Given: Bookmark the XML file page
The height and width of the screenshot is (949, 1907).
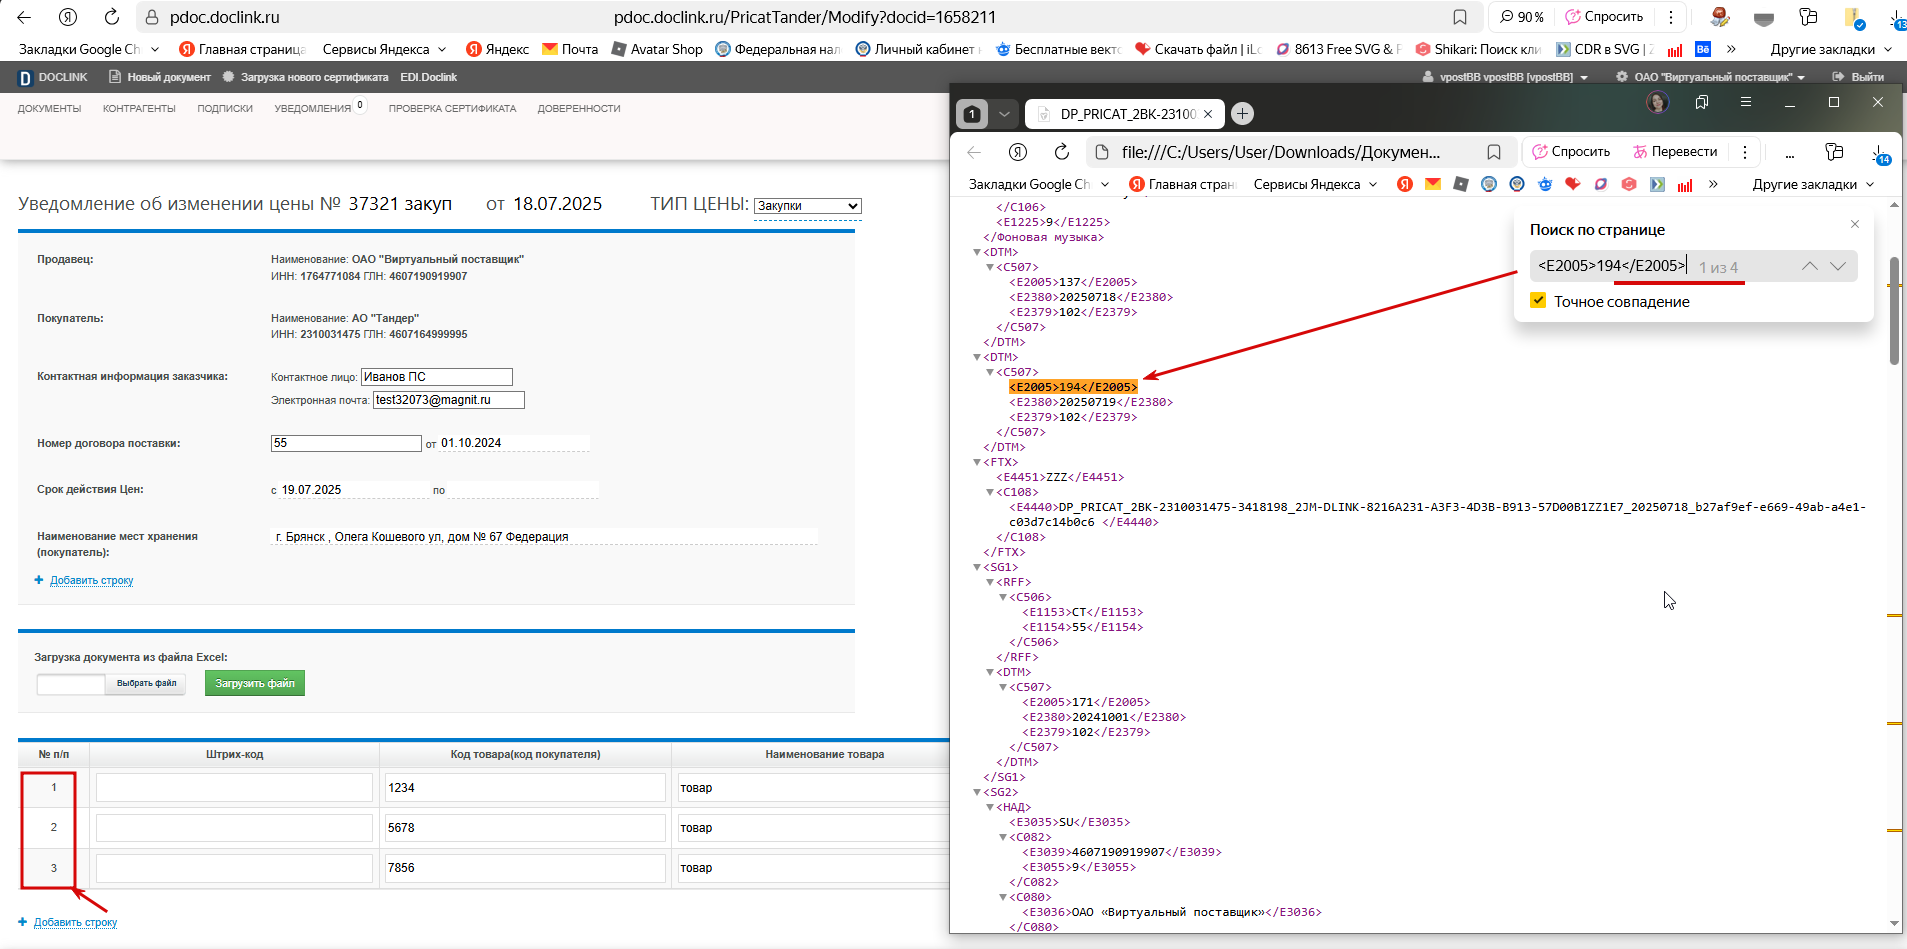Looking at the screenshot, I should point(1493,152).
